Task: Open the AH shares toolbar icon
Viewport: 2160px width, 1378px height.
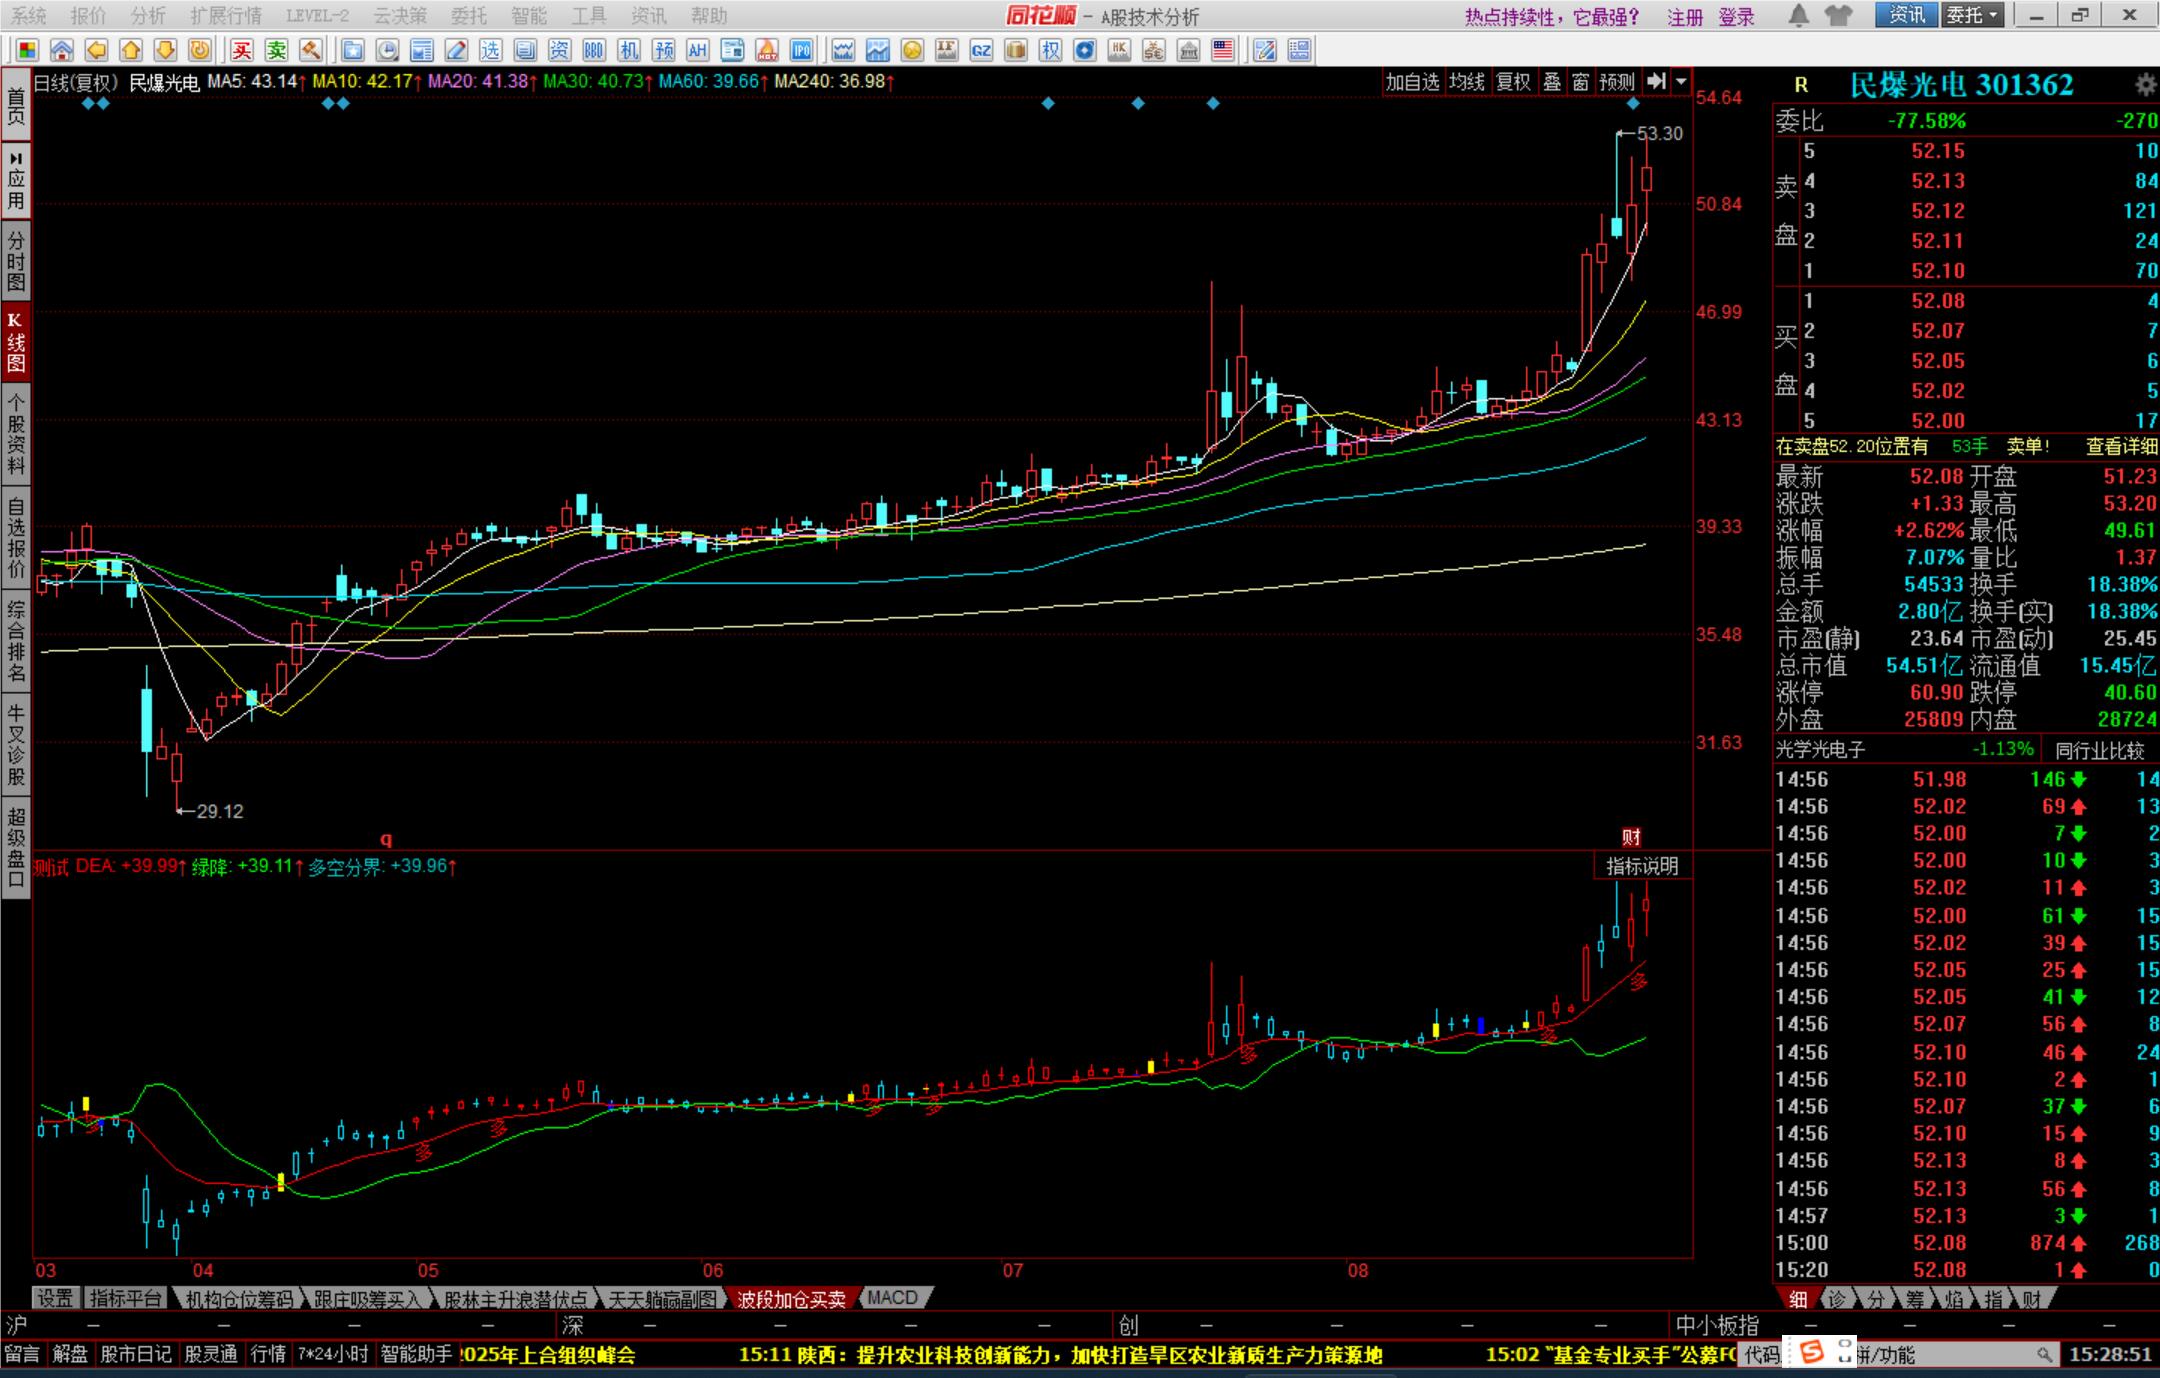Action: point(697,50)
